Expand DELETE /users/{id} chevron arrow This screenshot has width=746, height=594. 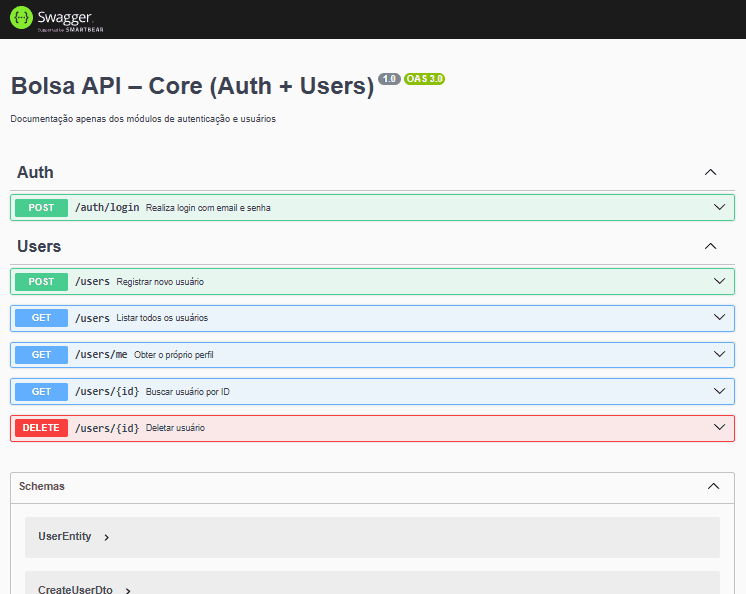click(x=719, y=427)
